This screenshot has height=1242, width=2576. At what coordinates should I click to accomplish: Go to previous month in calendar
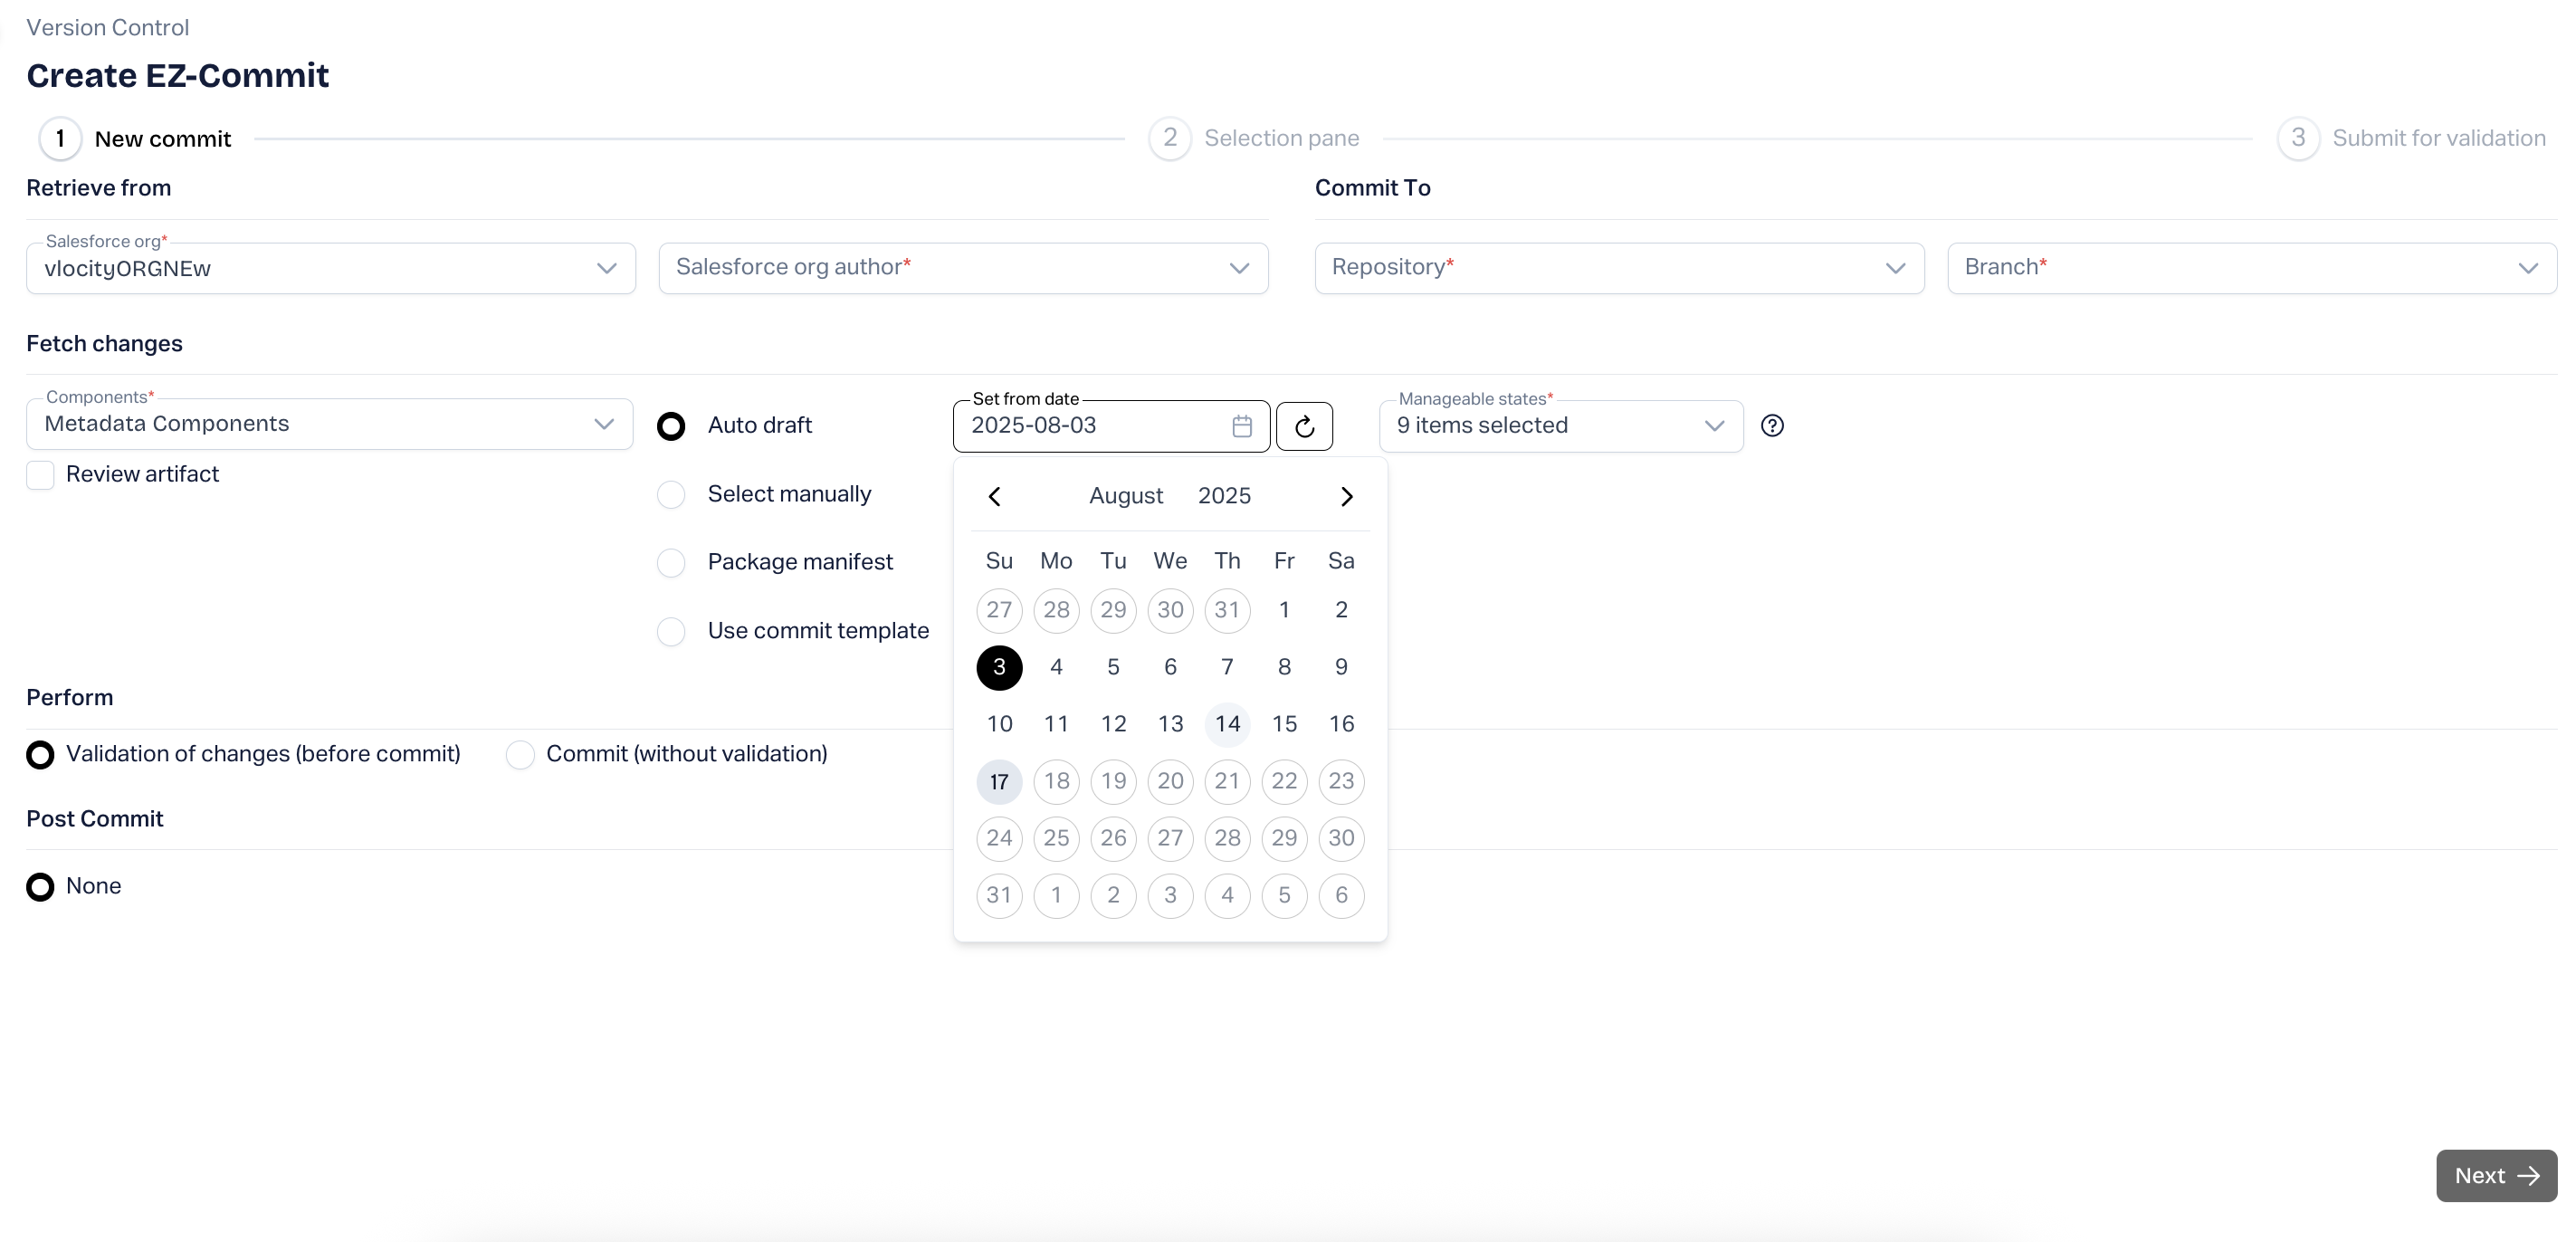(994, 496)
